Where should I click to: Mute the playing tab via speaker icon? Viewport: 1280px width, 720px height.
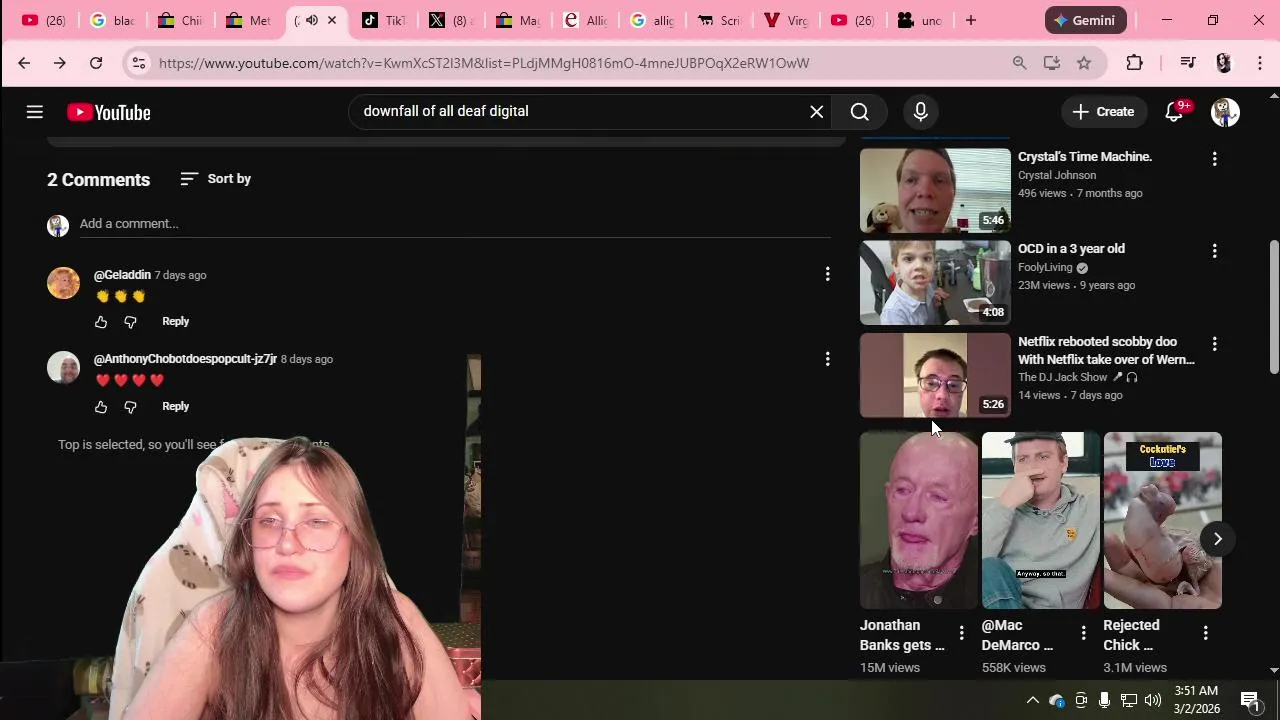(312, 20)
